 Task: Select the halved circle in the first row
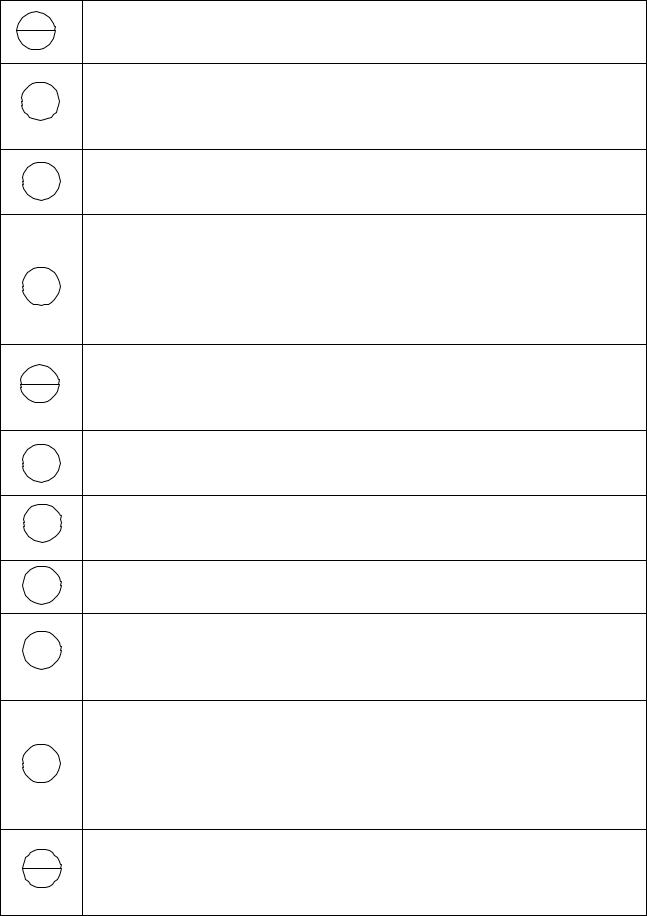click(x=36, y=30)
